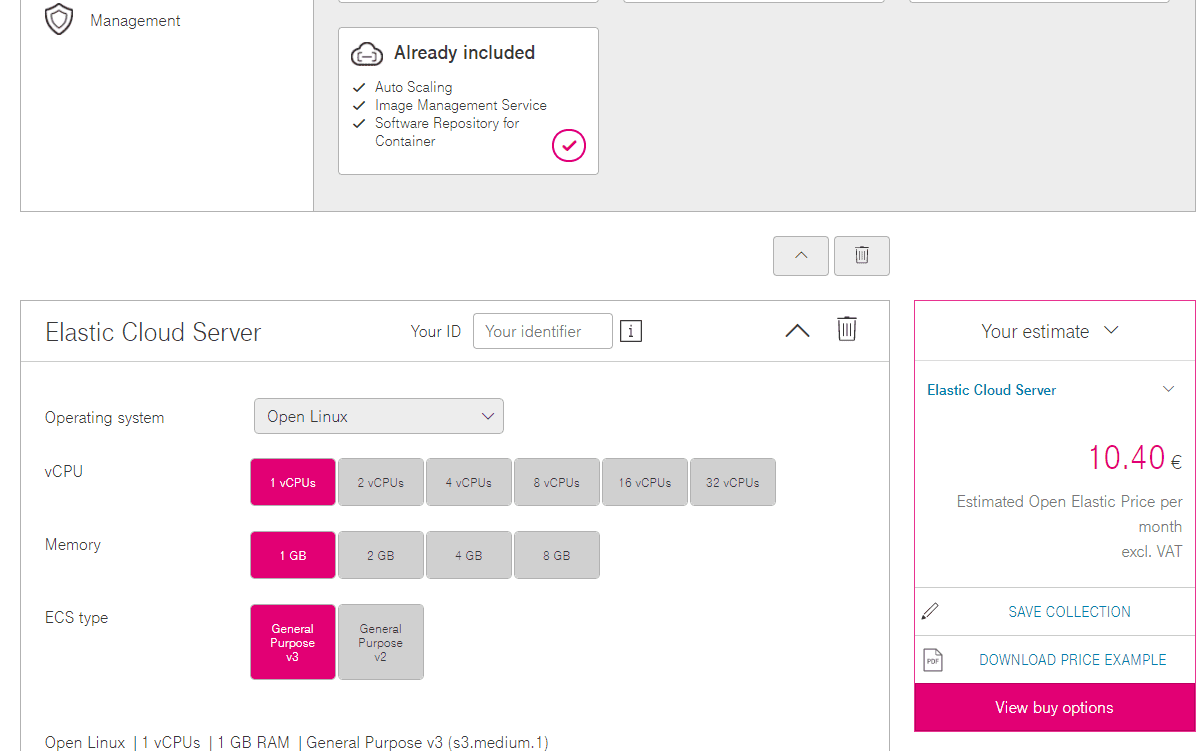Select General Purpose v2 ECS type
Screen dimensions: 1204x751
coord(381,642)
